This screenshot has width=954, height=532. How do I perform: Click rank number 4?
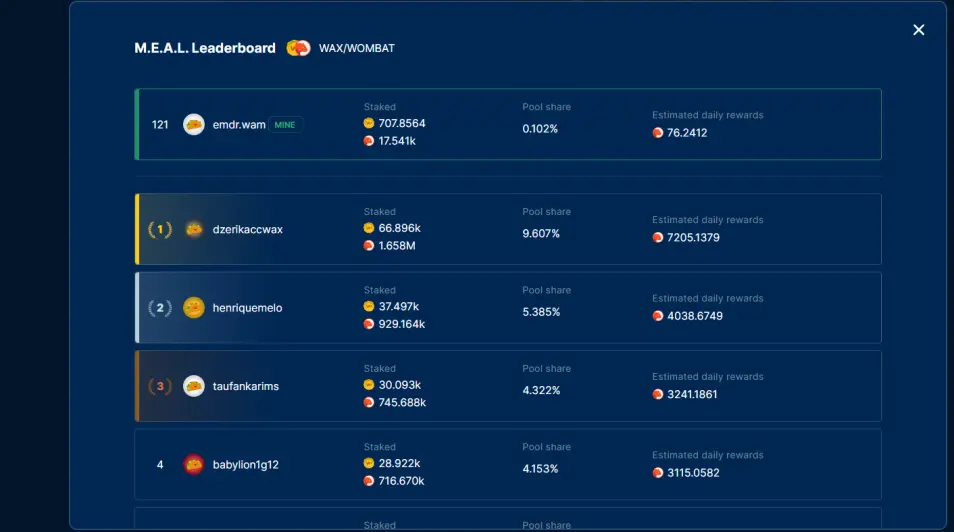160,464
